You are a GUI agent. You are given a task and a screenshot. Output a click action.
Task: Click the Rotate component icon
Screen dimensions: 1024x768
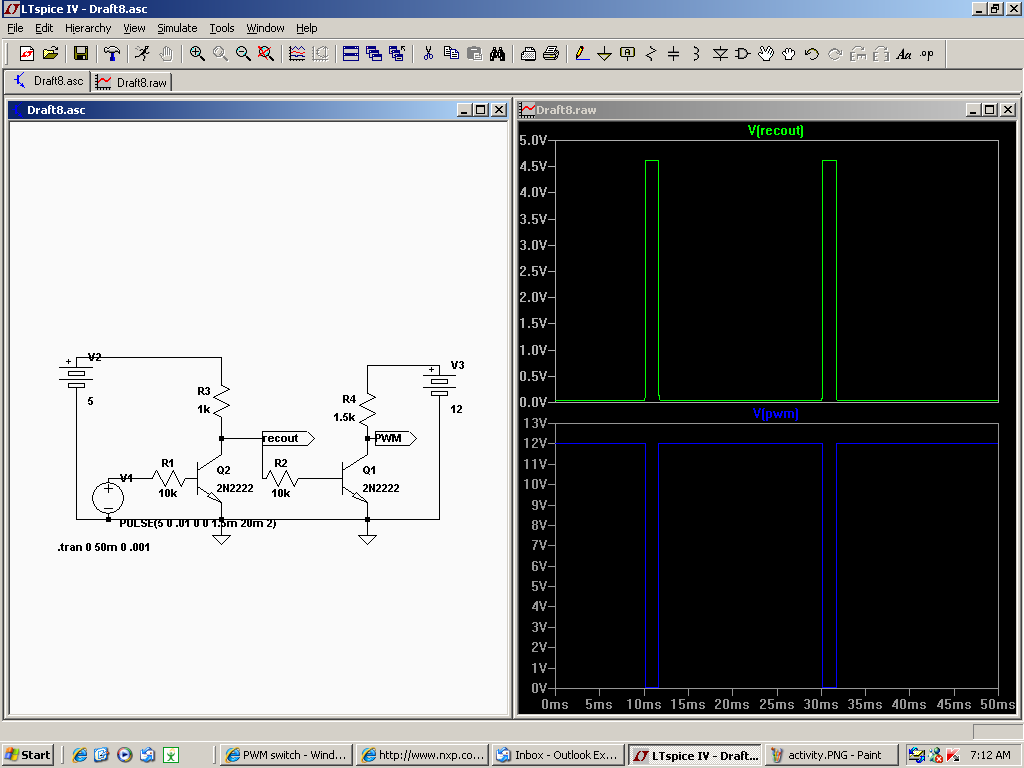point(858,54)
